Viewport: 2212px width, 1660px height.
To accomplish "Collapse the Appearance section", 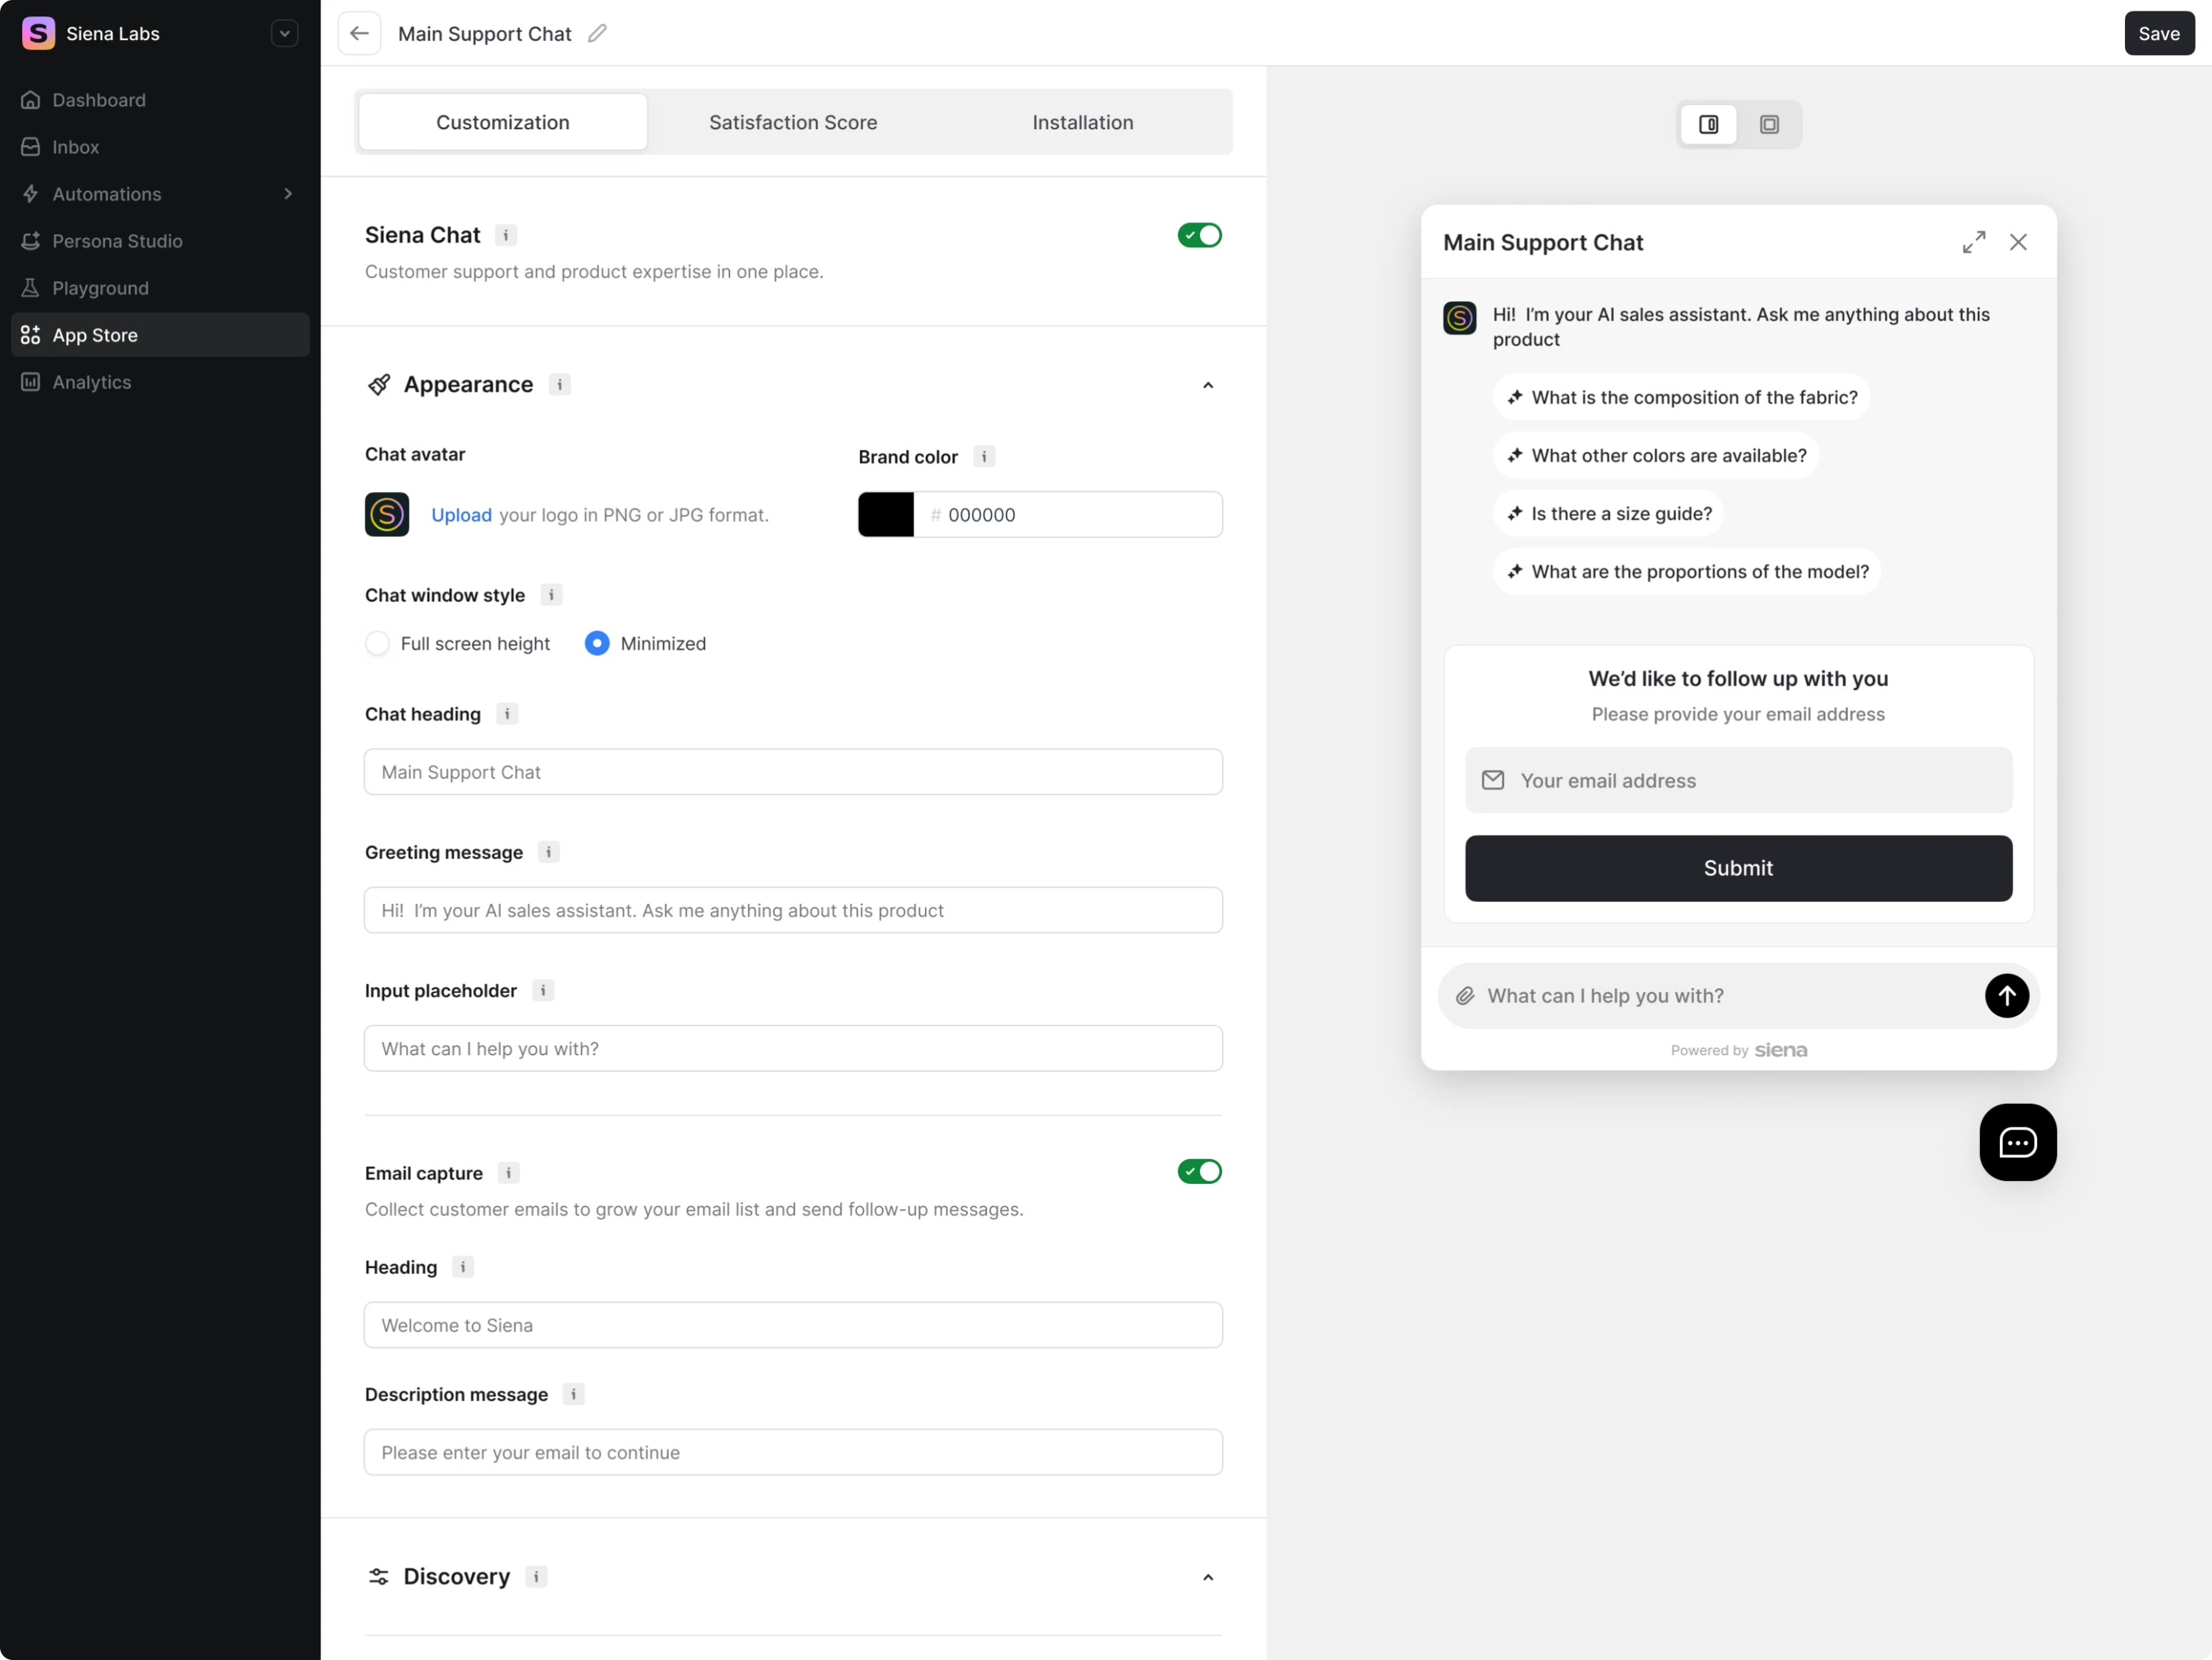I will coord(1208,385).
